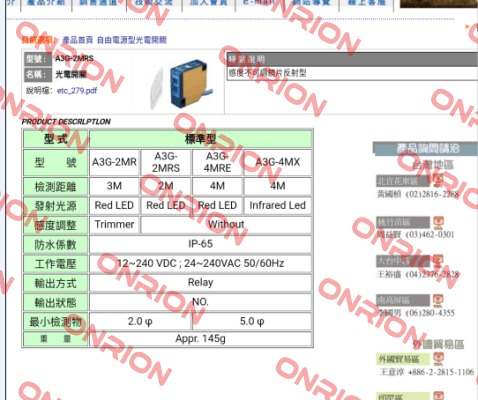Open the 技術交流 navigation tab

[x=154, y=3]
